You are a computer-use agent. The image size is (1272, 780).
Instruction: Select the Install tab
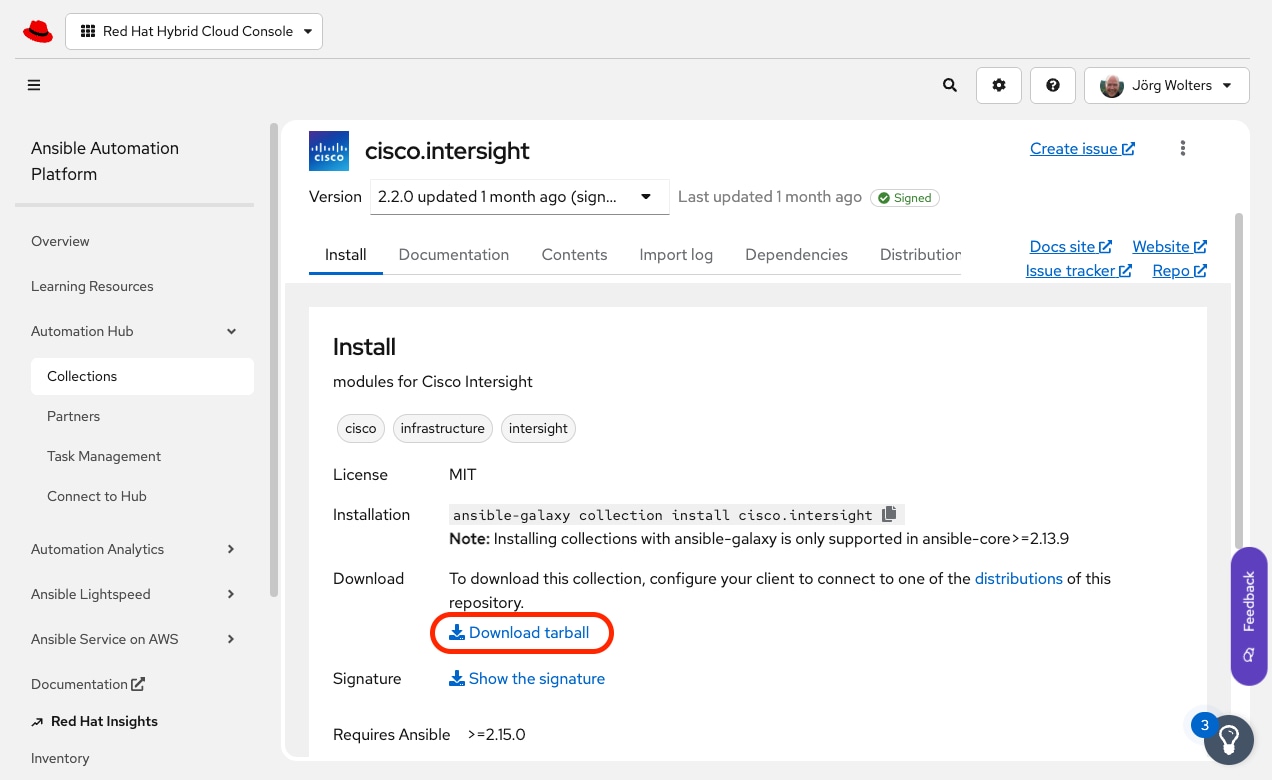346,255
